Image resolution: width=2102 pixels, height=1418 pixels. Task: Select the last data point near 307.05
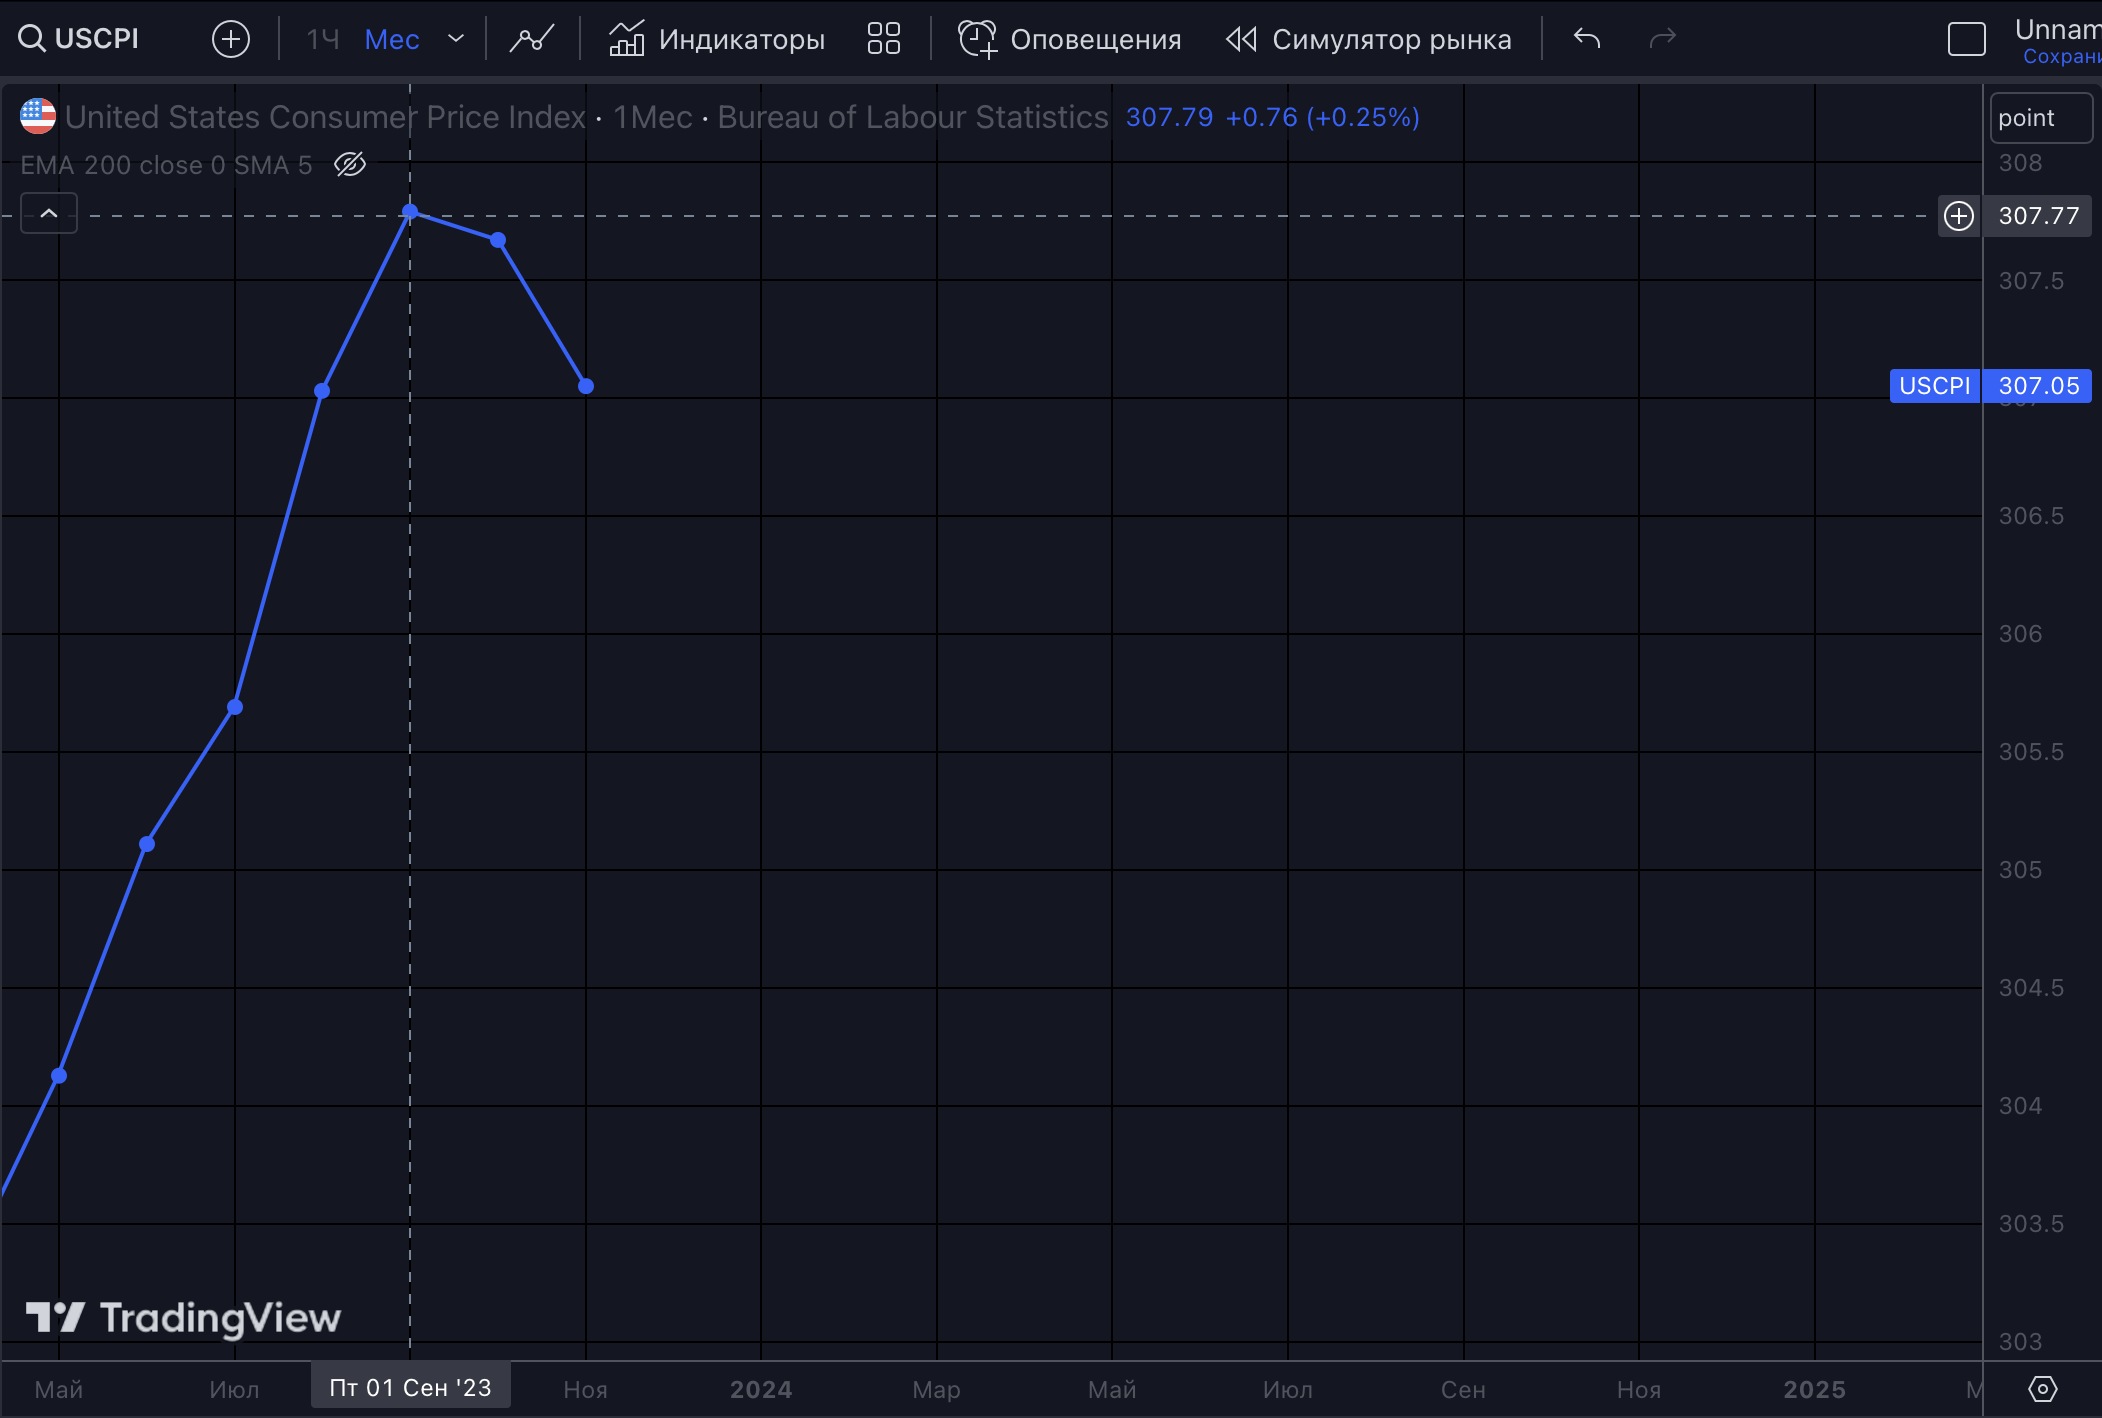[586, 386]
